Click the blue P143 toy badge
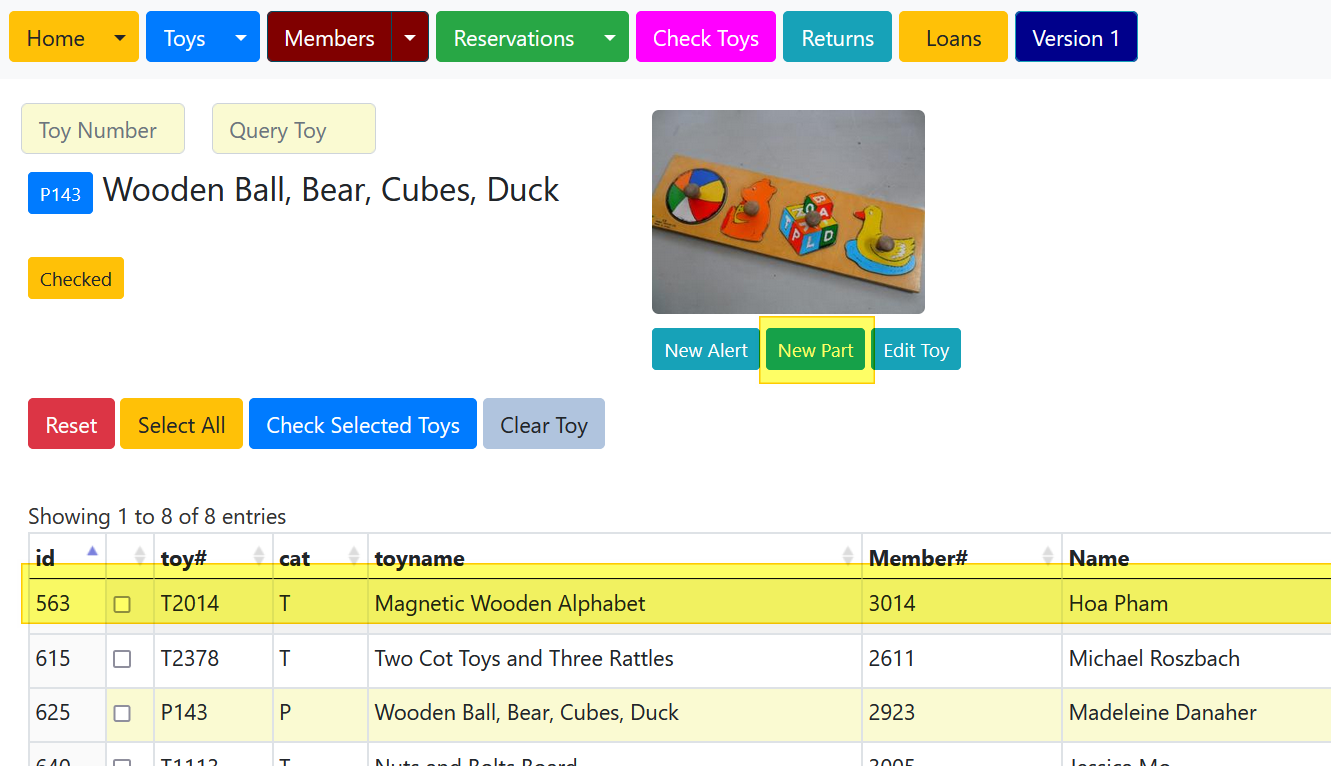Image resolution: width=1331 pixels, height=766 pixels. coord(60,194)
